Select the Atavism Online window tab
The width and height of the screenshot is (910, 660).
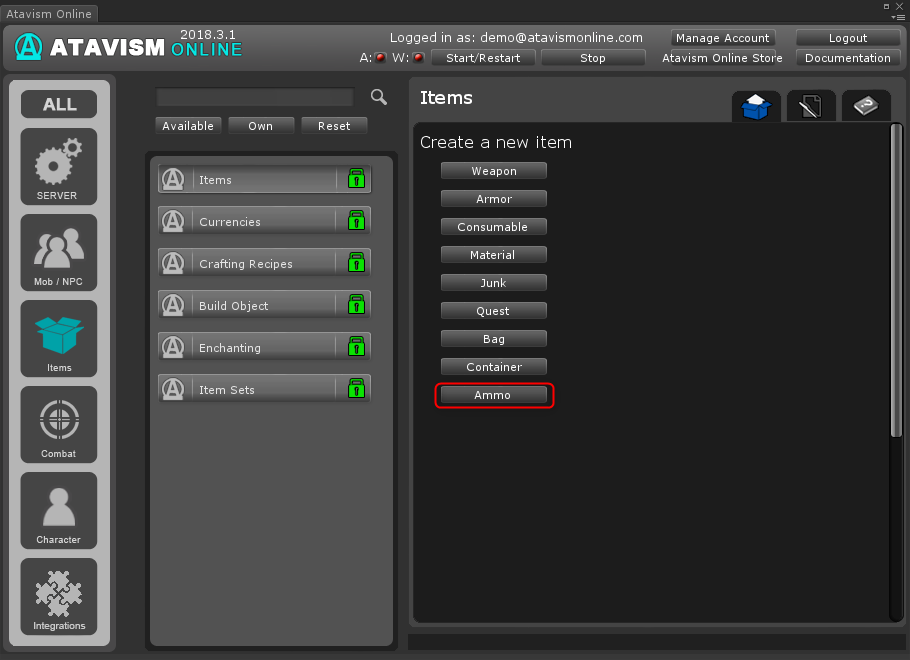50,14
